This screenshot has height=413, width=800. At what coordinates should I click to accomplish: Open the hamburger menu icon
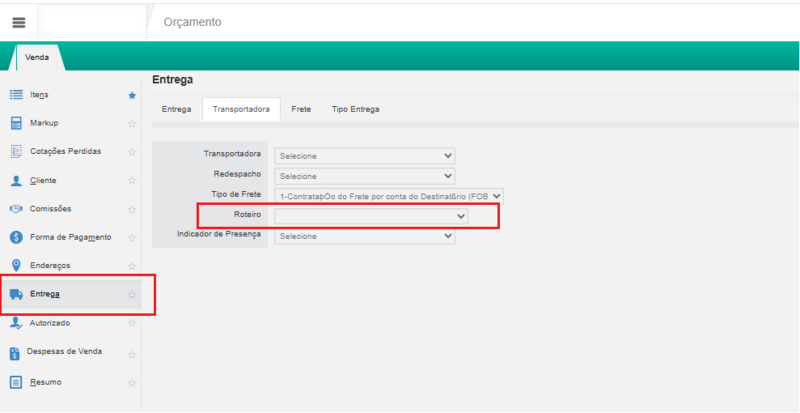point(18,22)
